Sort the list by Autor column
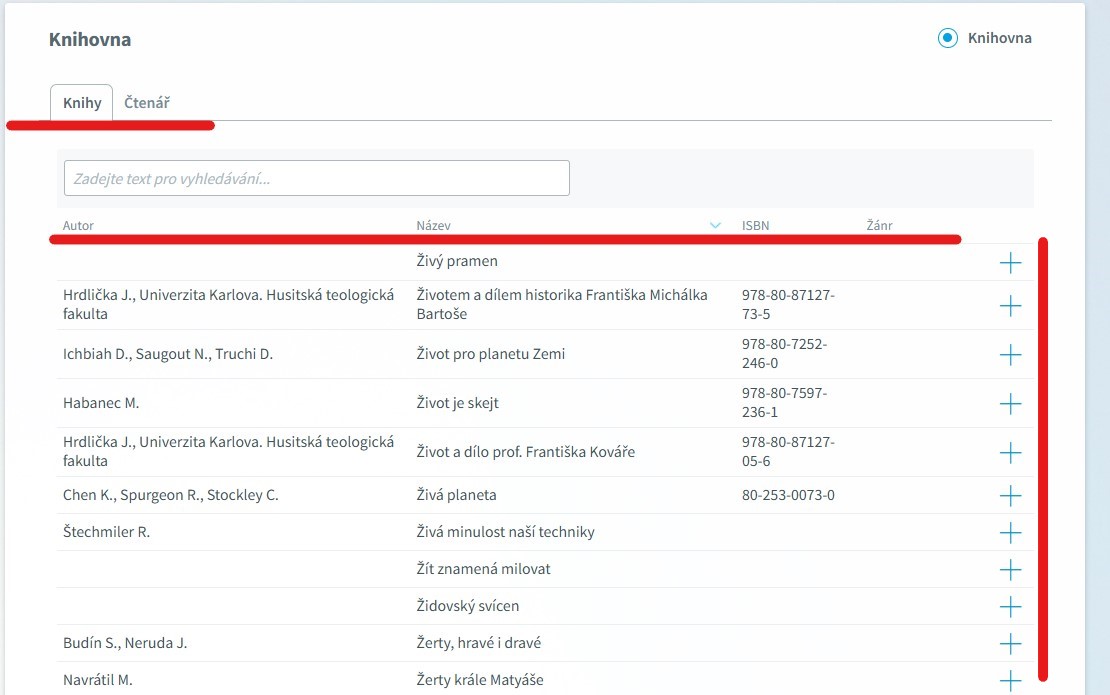The width and height of the screenshot is (1110, 695). [x=78, y=226]
